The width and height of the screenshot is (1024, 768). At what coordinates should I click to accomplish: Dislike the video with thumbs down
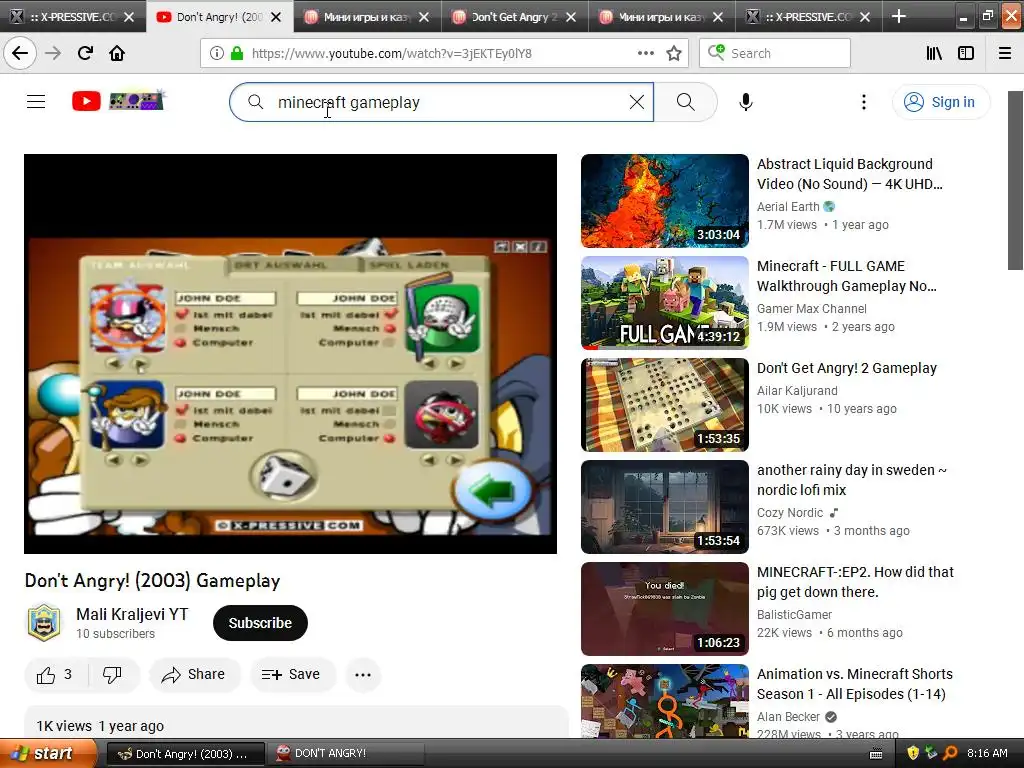coord(112,675)
